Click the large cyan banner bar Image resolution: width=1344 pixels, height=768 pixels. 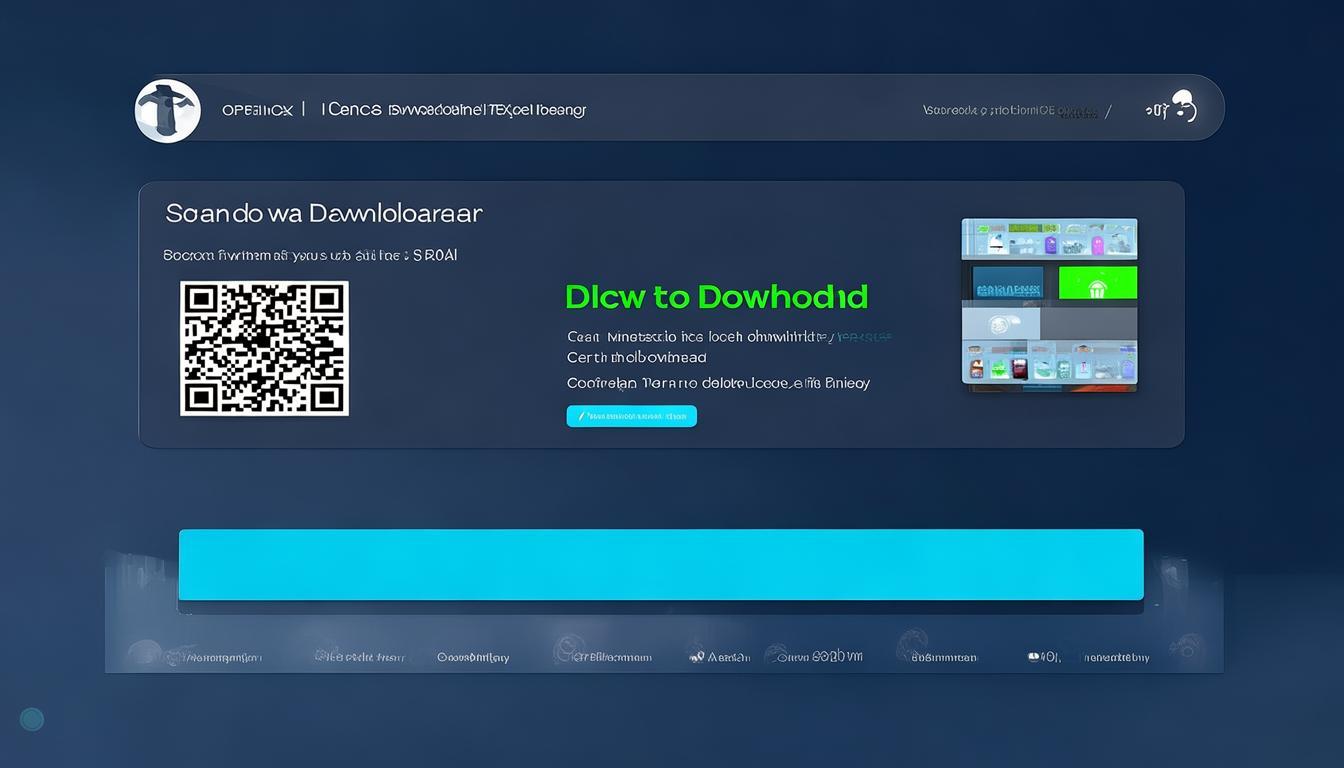pos(660,565)
